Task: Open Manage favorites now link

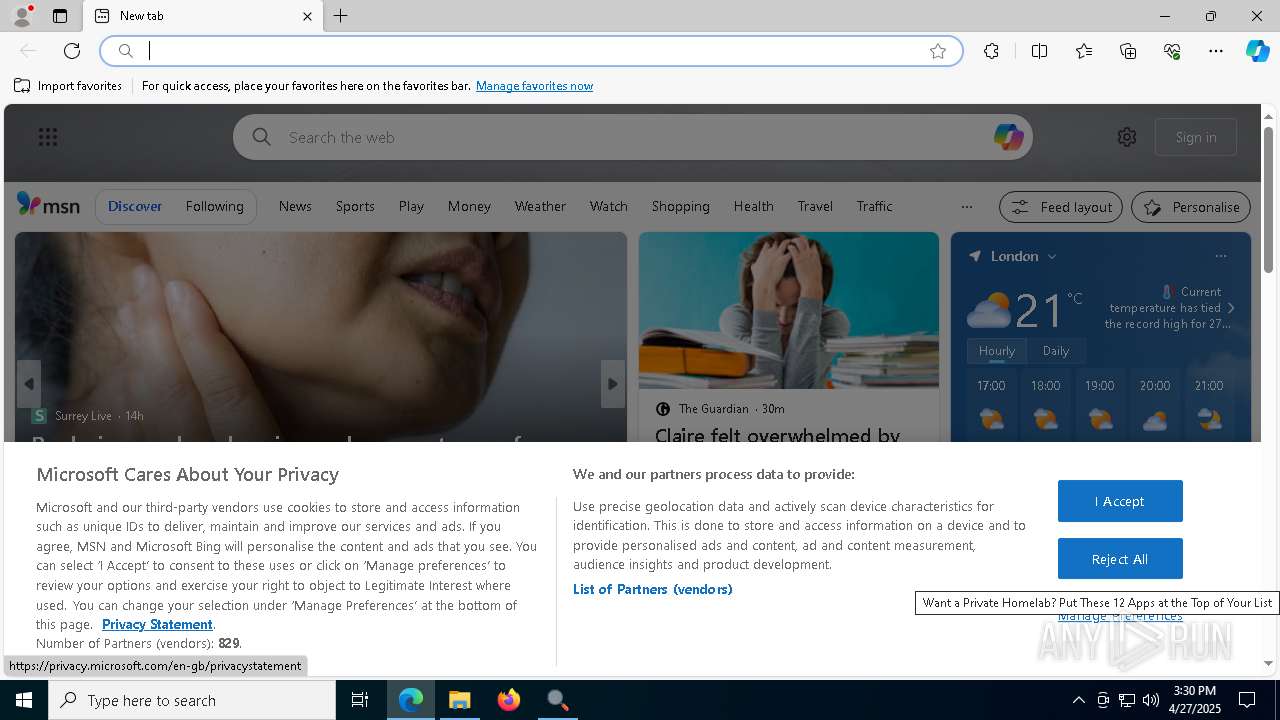Action: pyautogui.click(x=534, y=86)
